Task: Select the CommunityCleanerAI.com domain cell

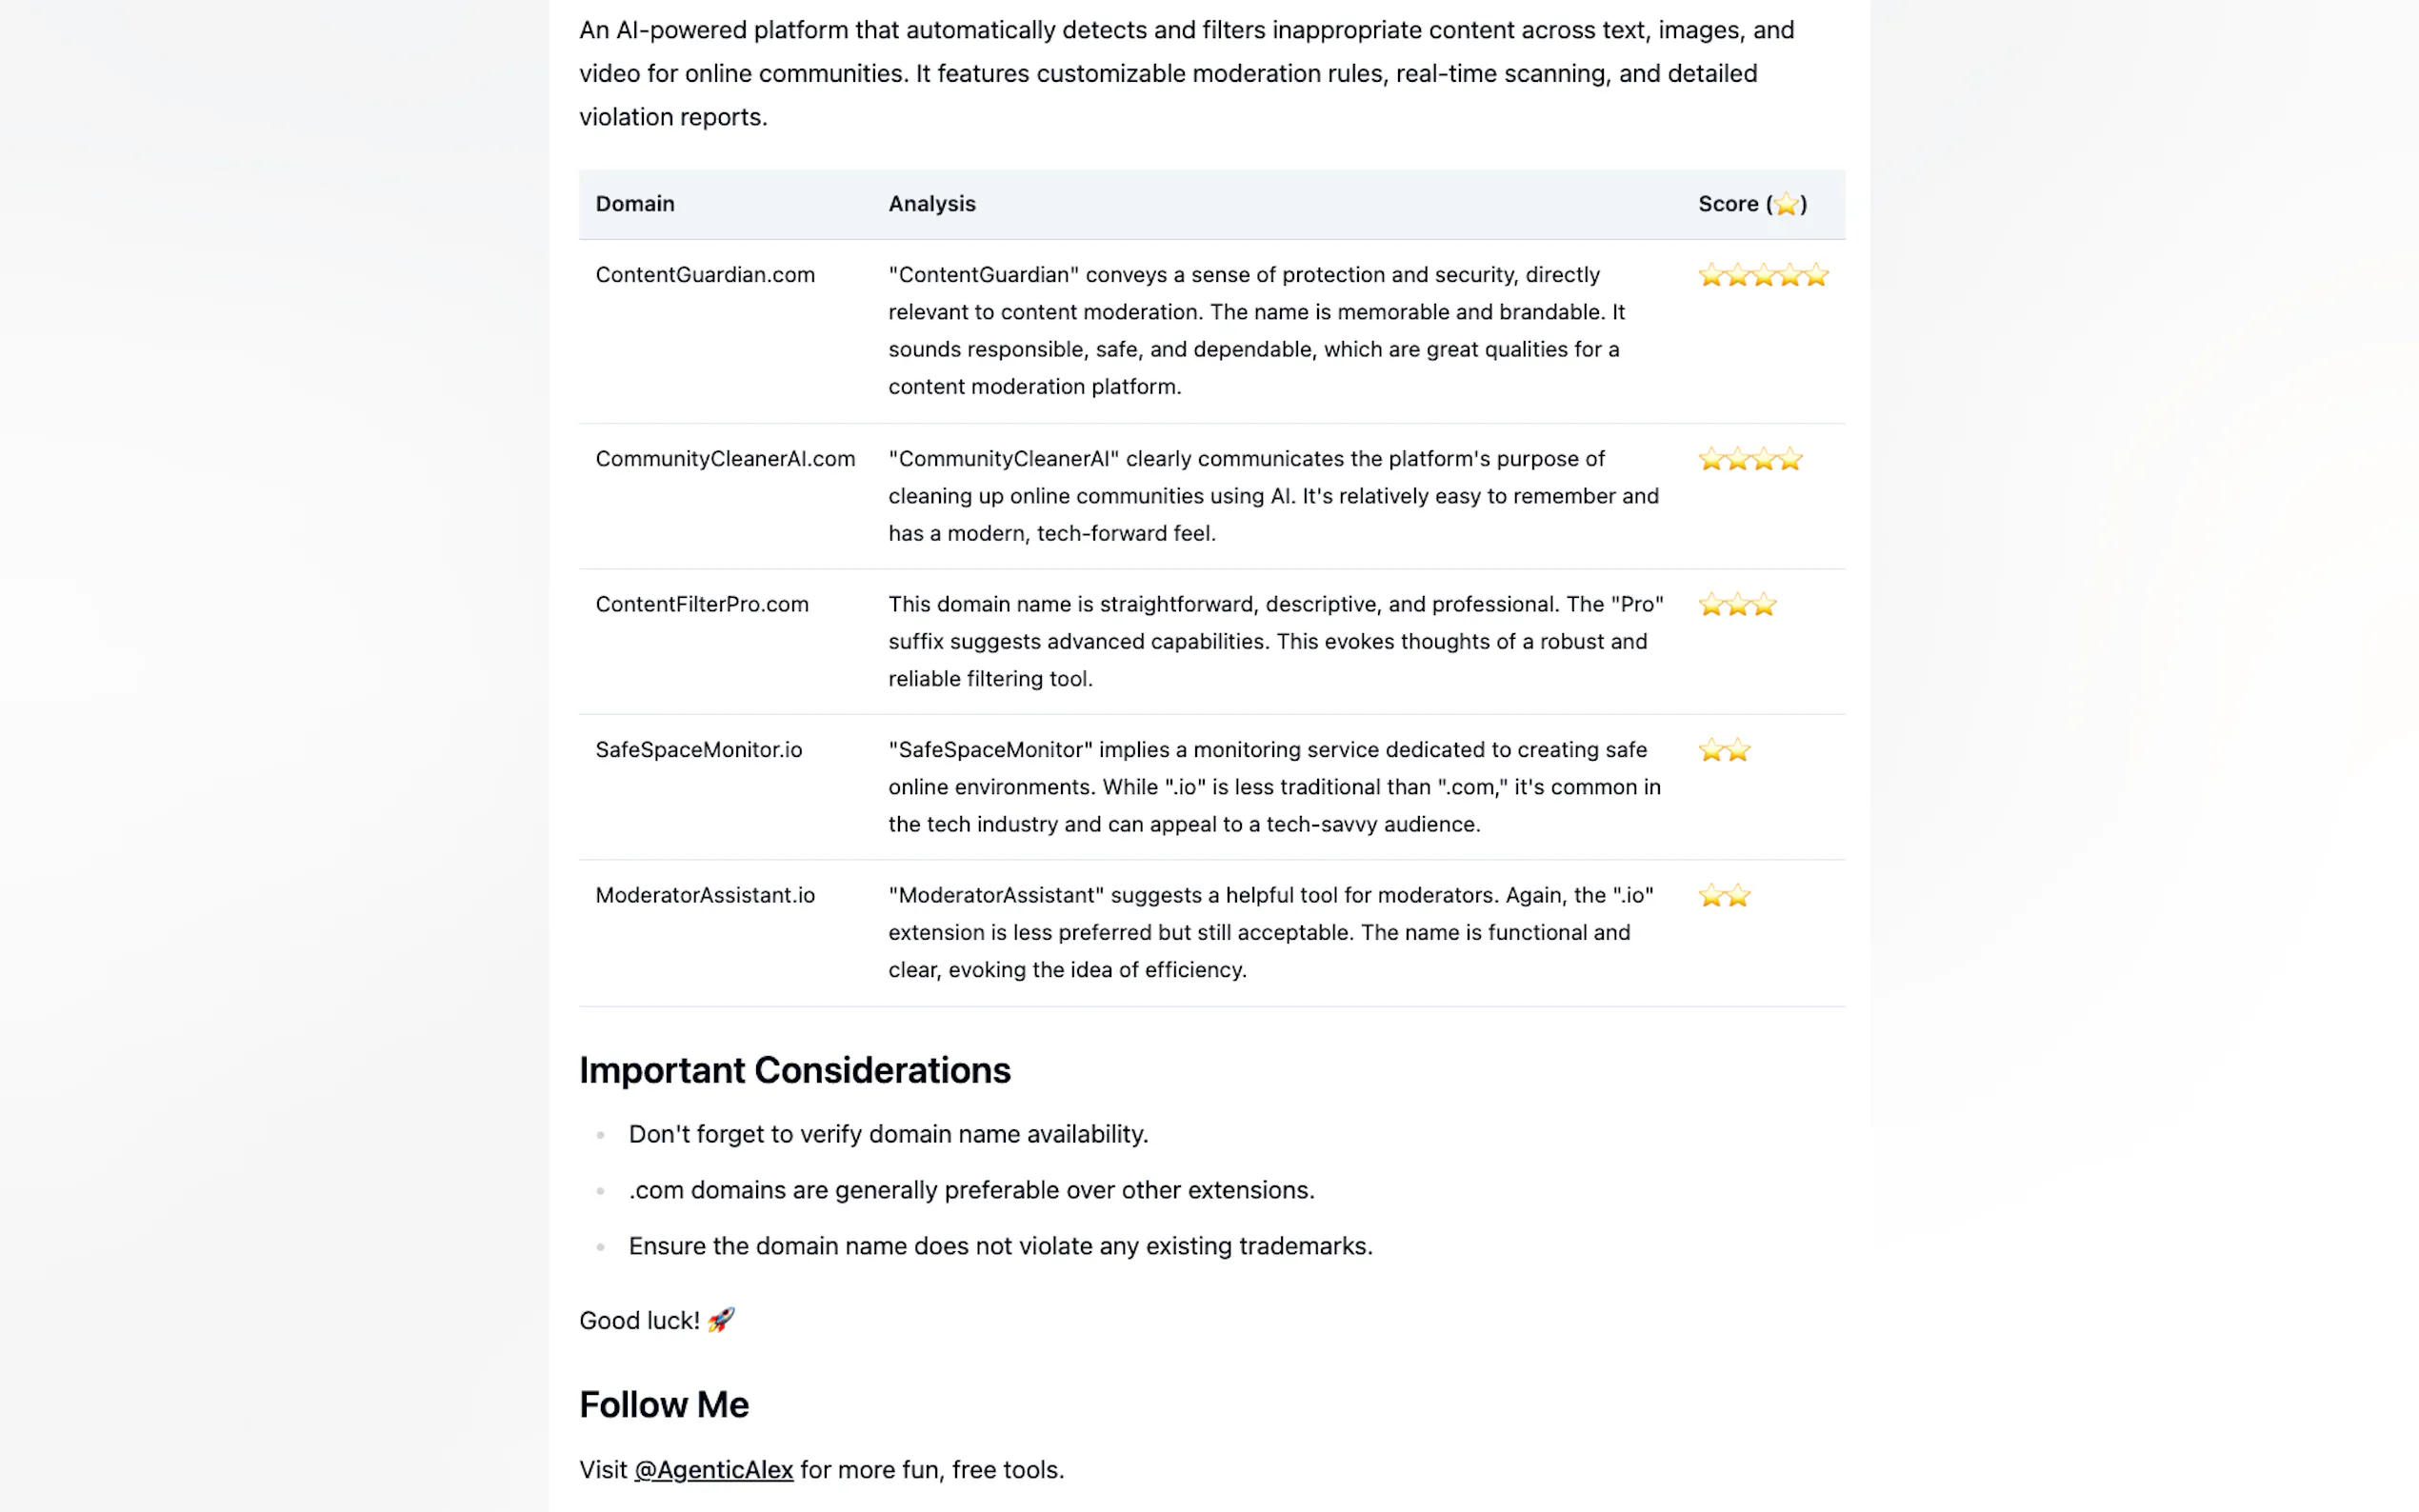Action: pos(725,459)
